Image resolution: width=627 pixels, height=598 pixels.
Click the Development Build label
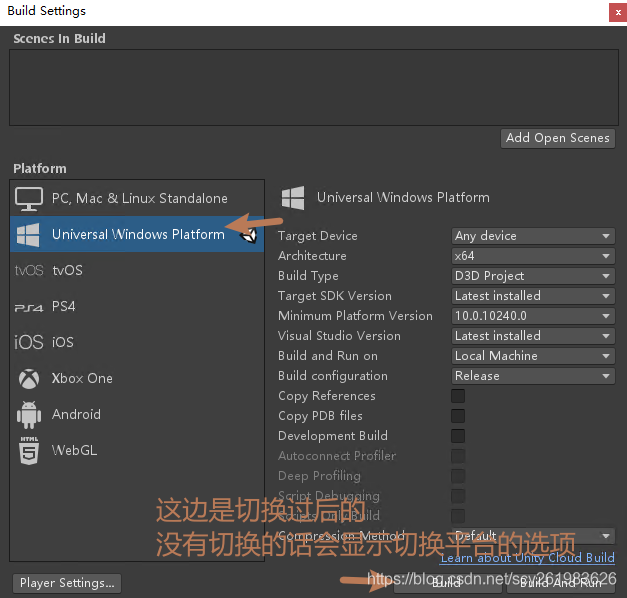(x=333, y=436)
